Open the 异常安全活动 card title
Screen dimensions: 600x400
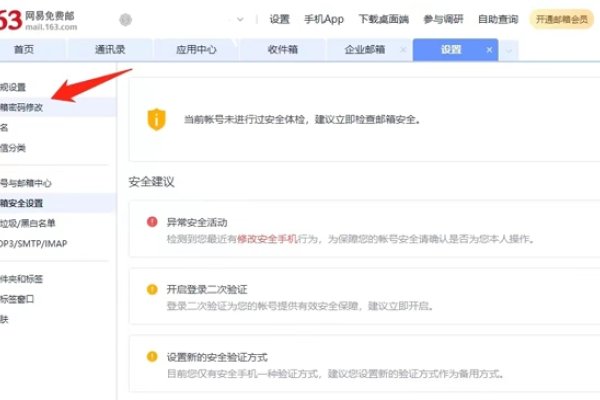tap(197, 222)
